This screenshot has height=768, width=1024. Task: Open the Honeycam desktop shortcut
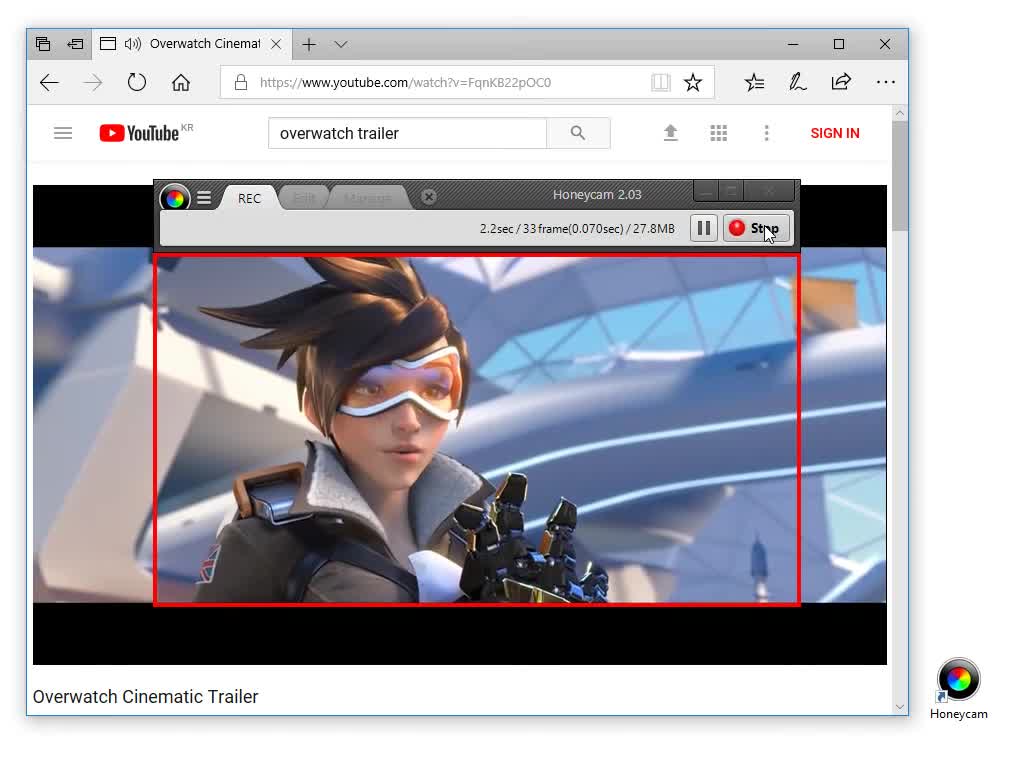(958, 688)
